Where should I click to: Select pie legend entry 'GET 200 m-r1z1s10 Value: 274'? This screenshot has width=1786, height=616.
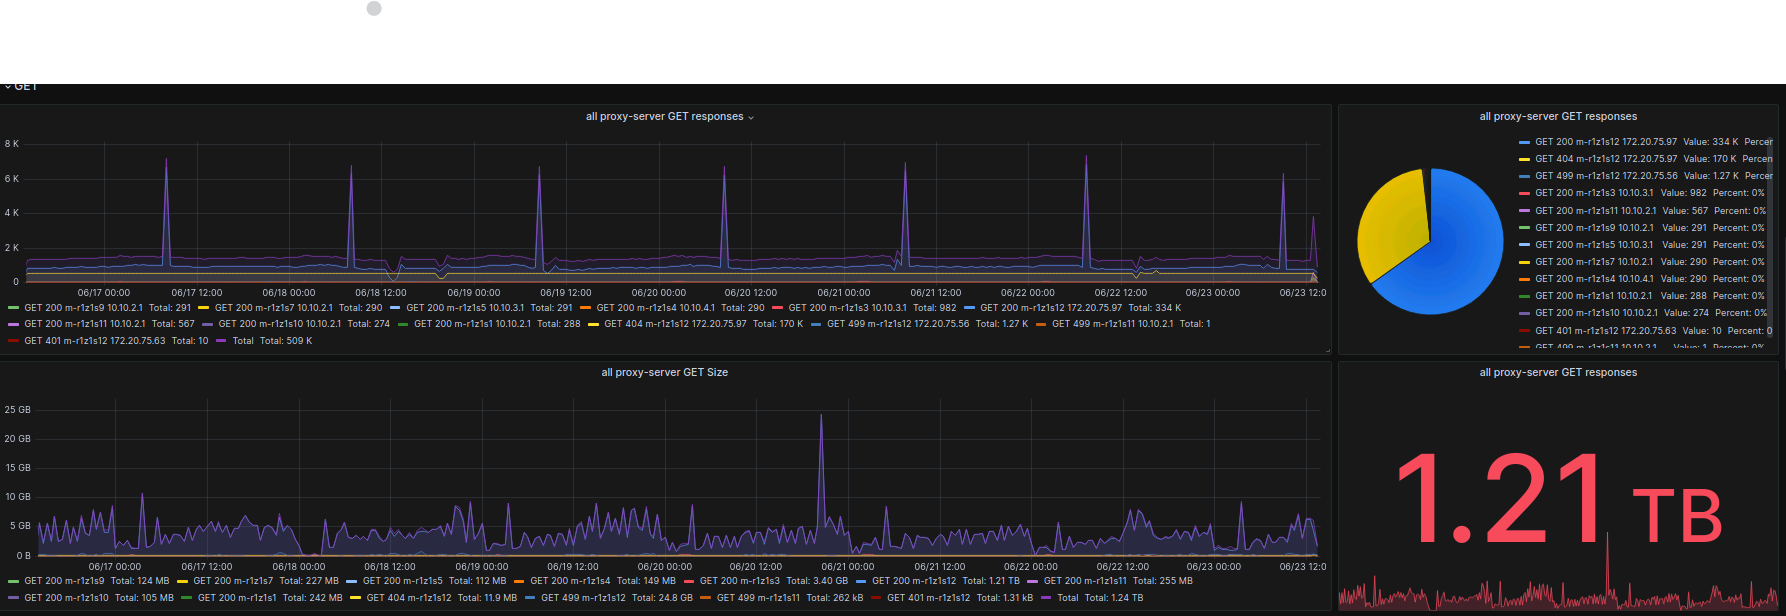click(1643, 313)
